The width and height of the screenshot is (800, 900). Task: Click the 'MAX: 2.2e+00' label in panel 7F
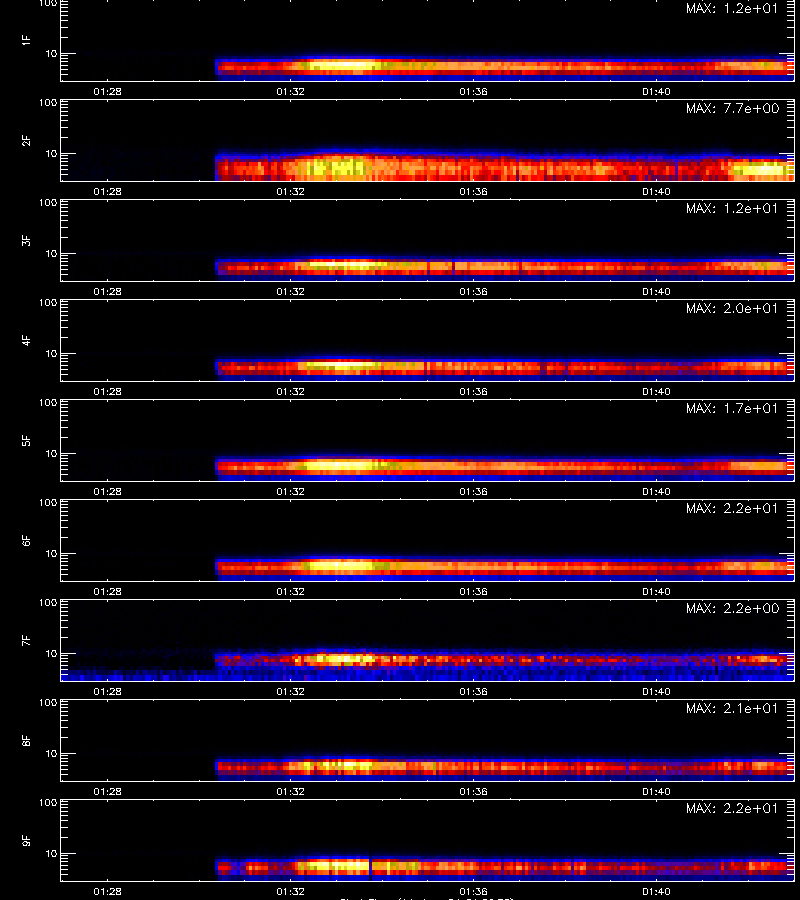pyautogui.click(x=732, y=608)
